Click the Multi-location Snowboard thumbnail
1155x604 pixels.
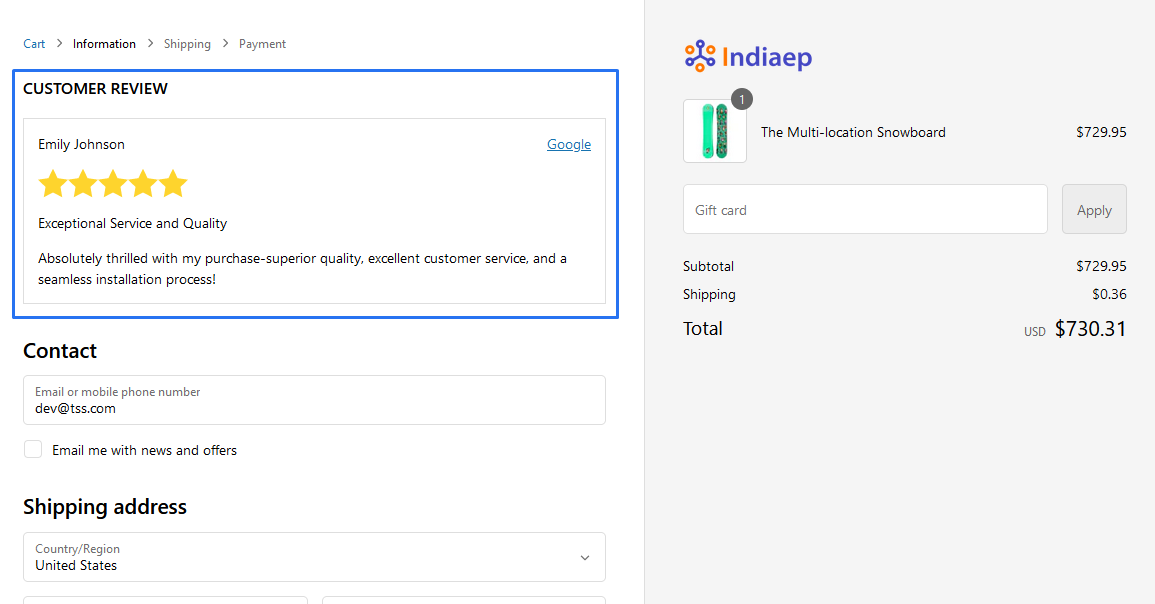click(x=714, y=131)
